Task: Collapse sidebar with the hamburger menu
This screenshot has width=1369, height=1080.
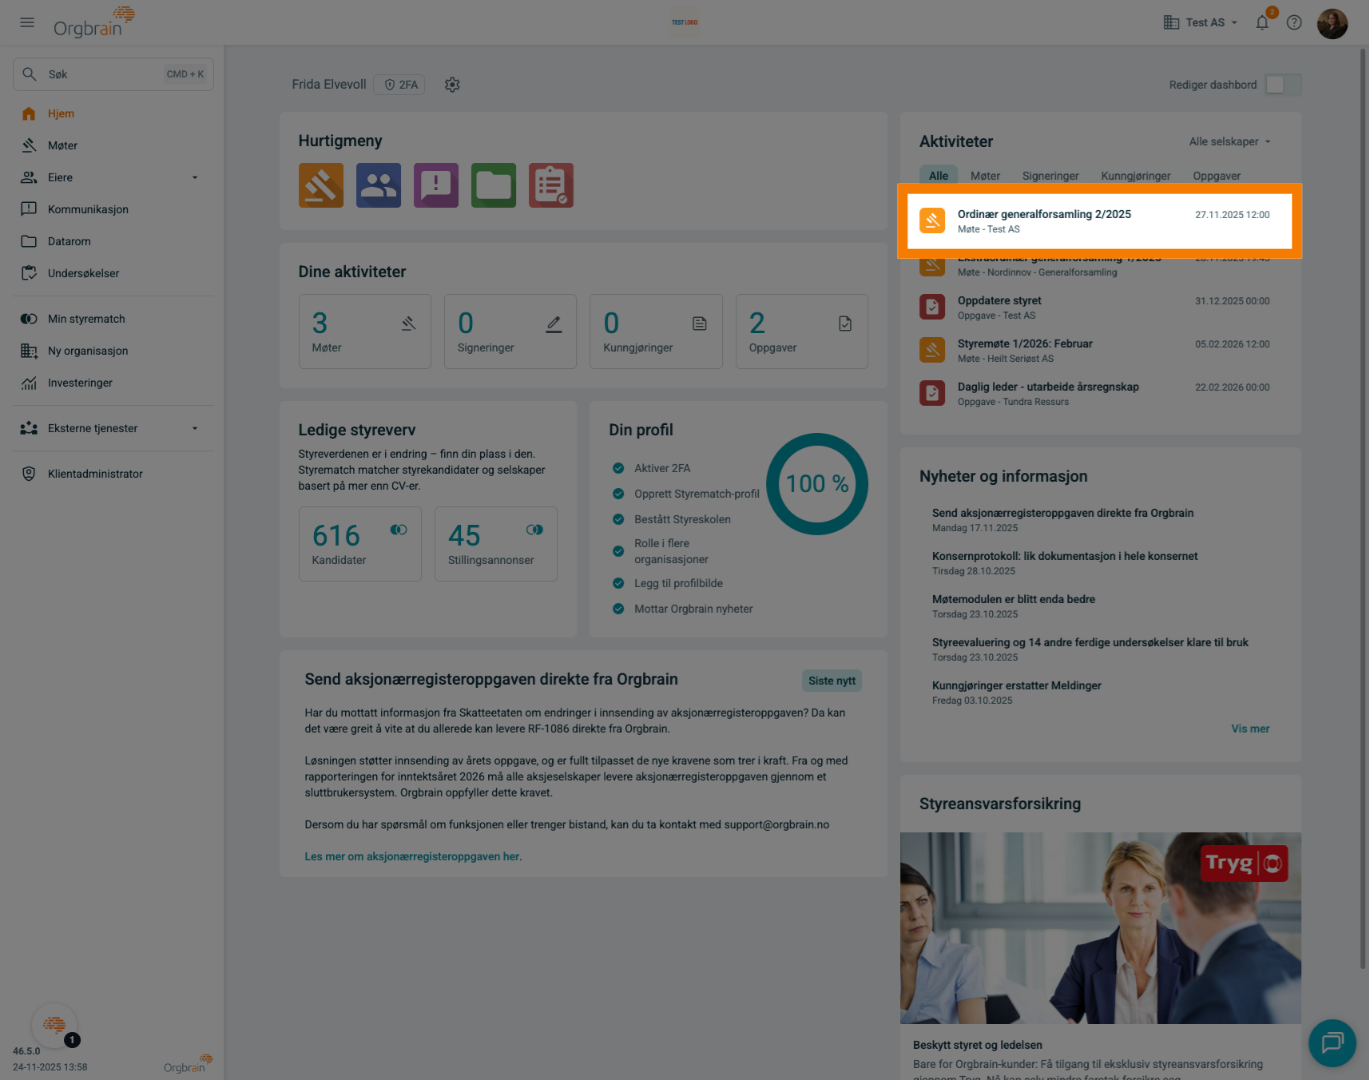Action: click(27, 22)
